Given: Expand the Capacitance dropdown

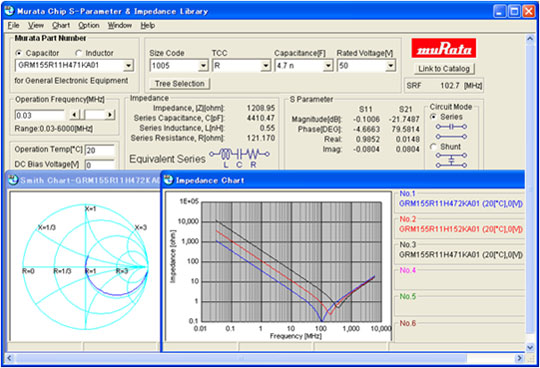Looking at the screenshot, I should pyautogui.click(x=328, y=65).
